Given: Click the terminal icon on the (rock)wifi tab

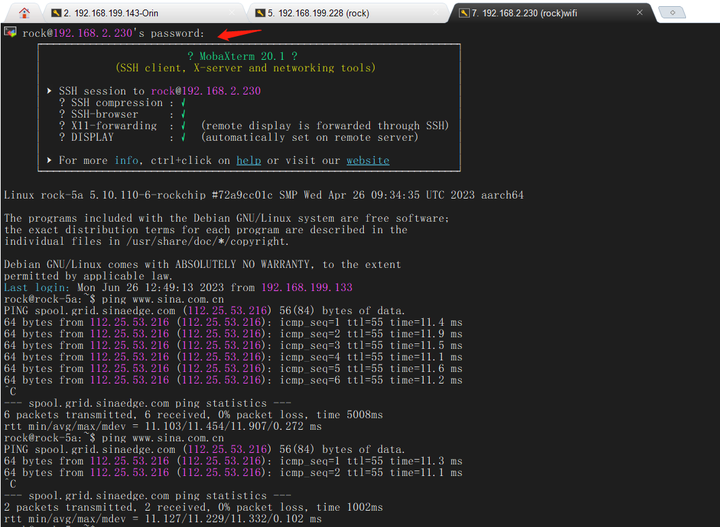Looking at the screenshot, I should [464, 13].
